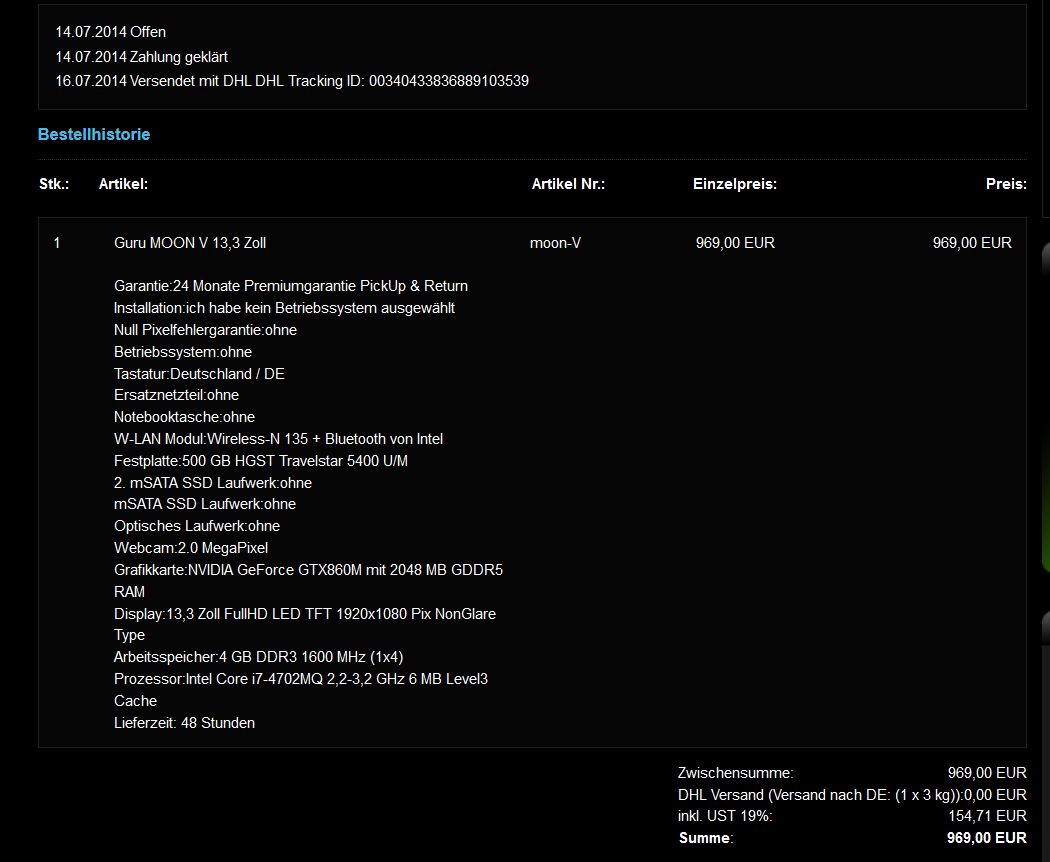Screen dimensions: 1050x862
Task: Click the DHL Versand shipping cost line
Action: (851, 795)
